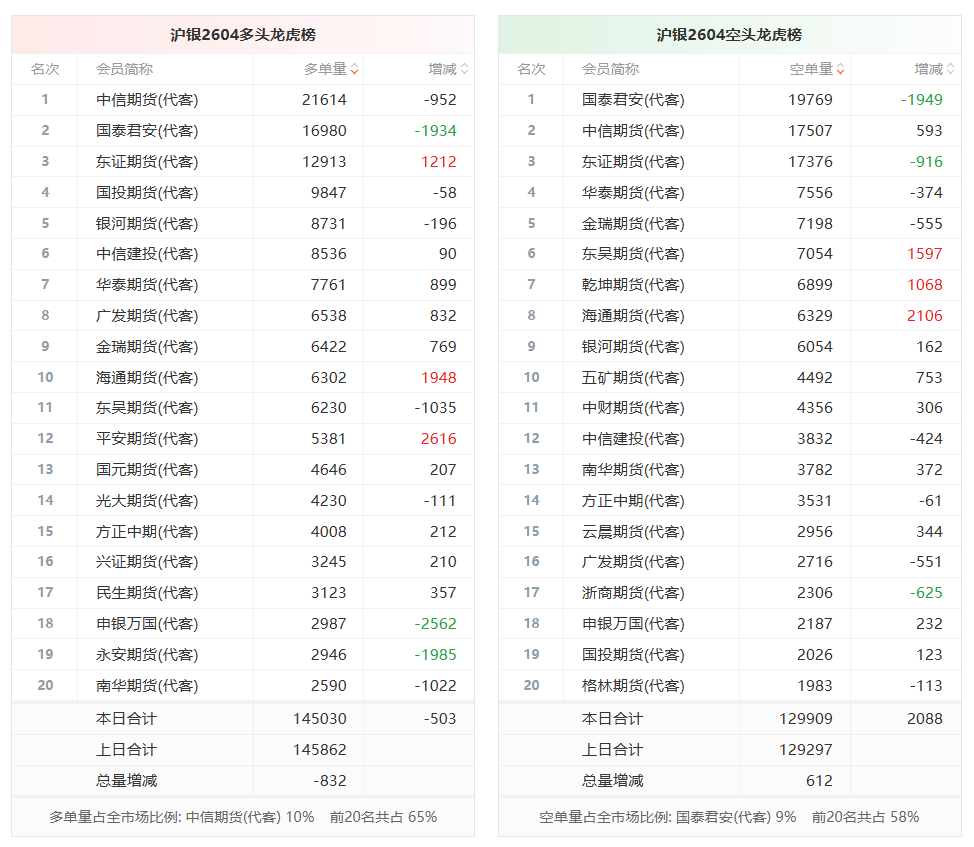Select 华泰期货(代客) in long table
Viewport: 974px width, 847px height.
pos(147,285)
